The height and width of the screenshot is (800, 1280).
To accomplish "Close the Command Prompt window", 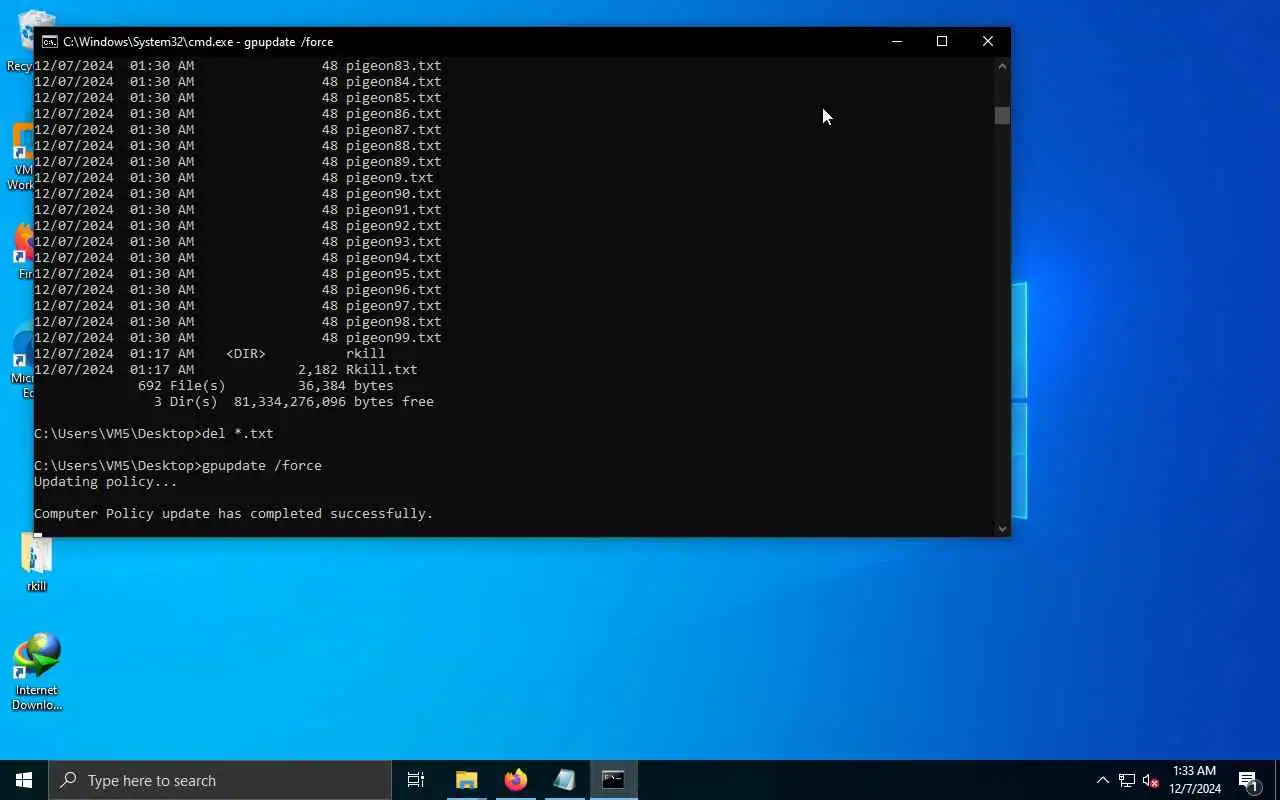I will tap(988, 41).
